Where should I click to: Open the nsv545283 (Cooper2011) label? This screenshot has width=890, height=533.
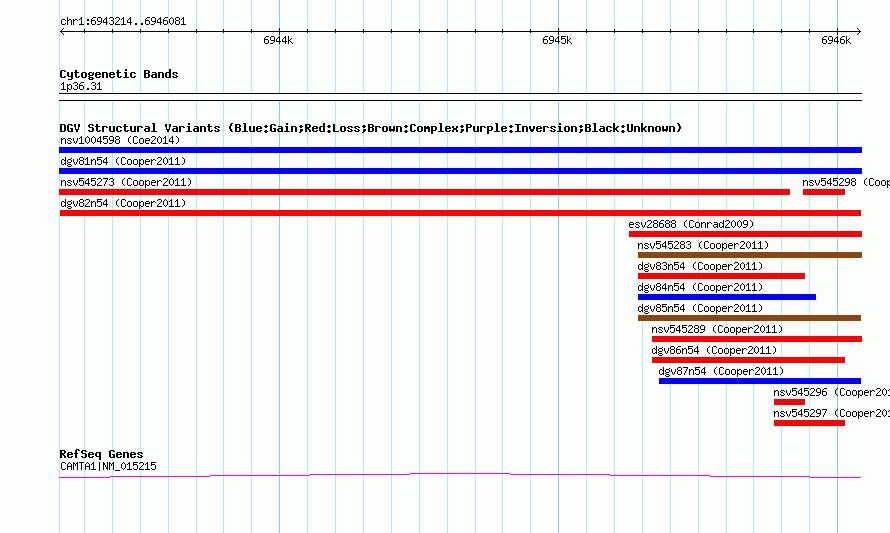pos(703,245)
